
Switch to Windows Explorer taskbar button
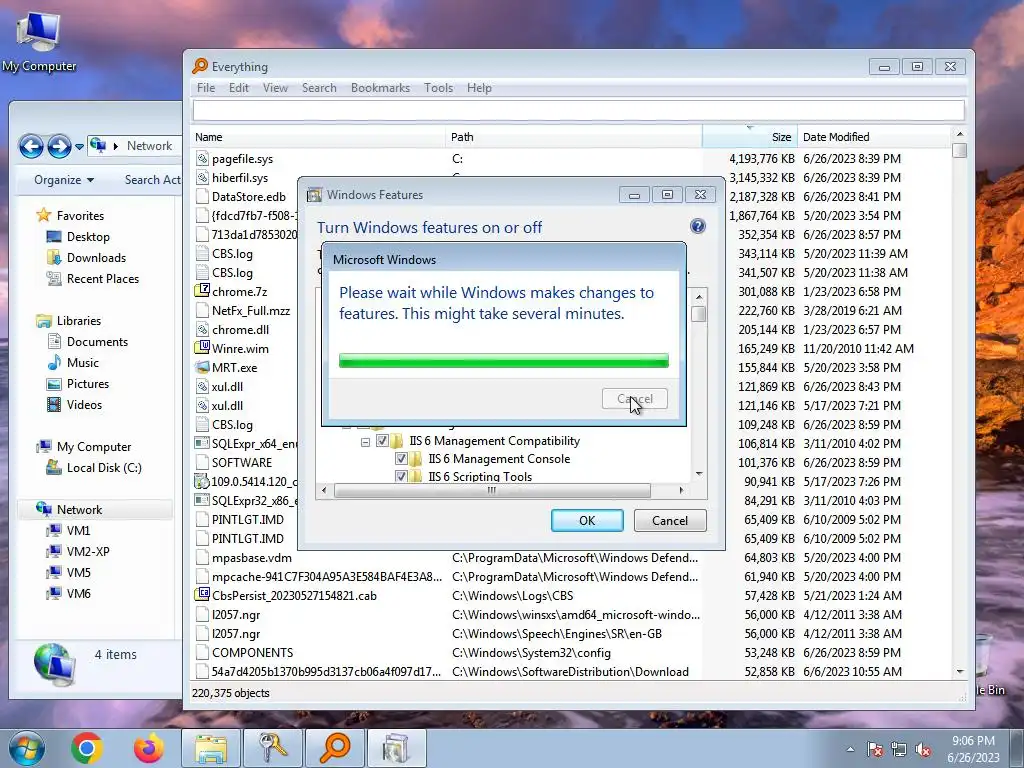click(x=210, y=748)
